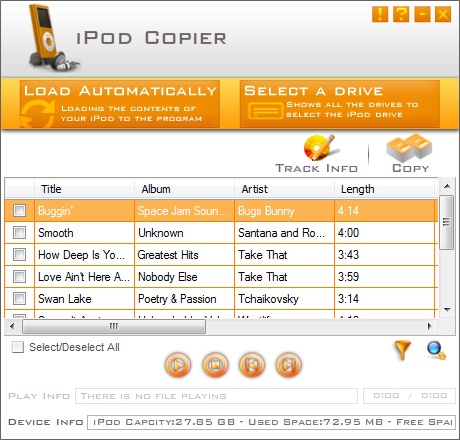The height and width of the screenshot is (440, 460).
Task: Click the Device Info capacity field
Action: click(271, 422)
